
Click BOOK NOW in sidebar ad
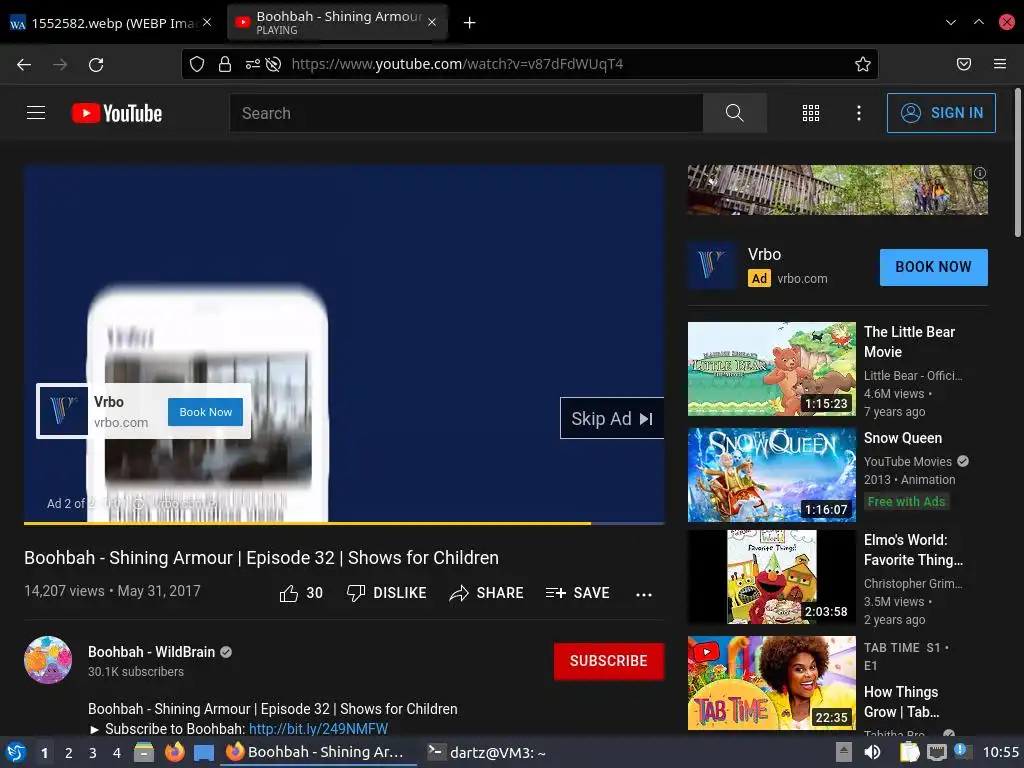[x=933, y=267]
